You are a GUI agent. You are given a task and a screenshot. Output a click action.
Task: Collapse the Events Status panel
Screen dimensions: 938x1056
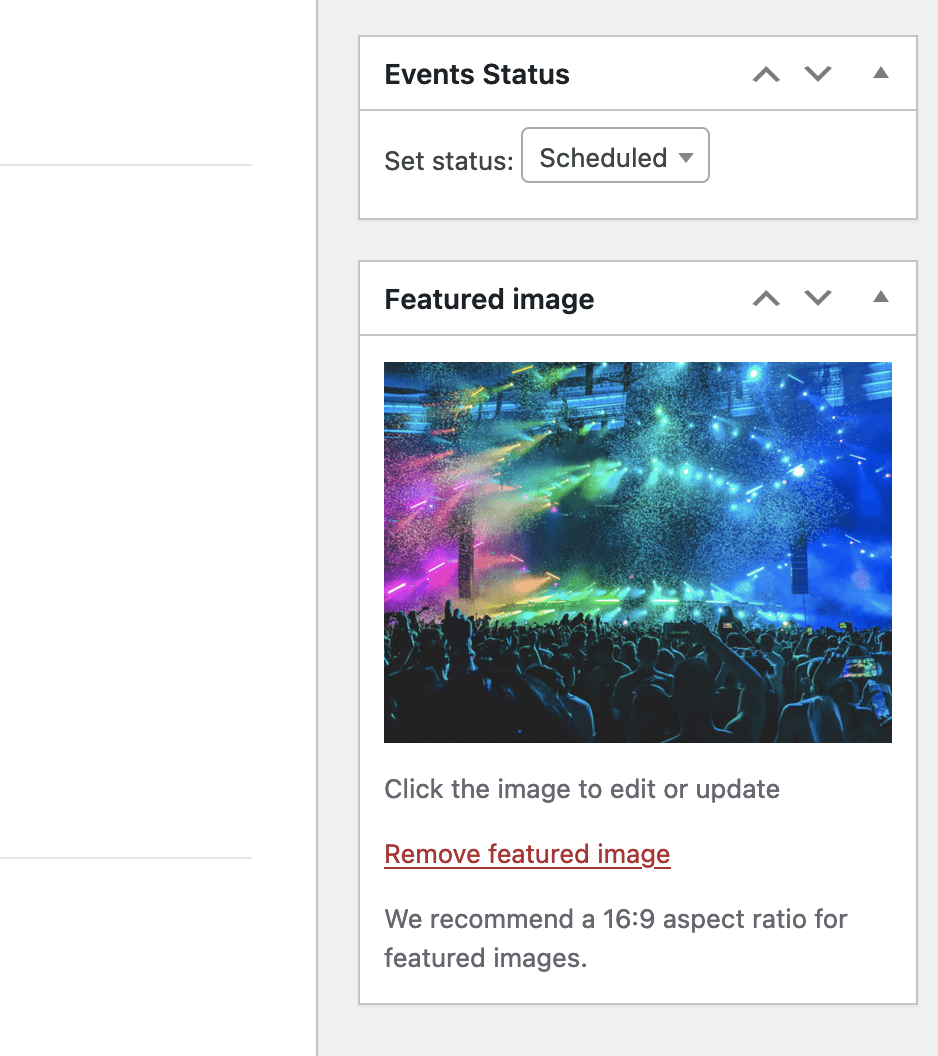click(880, 74)
